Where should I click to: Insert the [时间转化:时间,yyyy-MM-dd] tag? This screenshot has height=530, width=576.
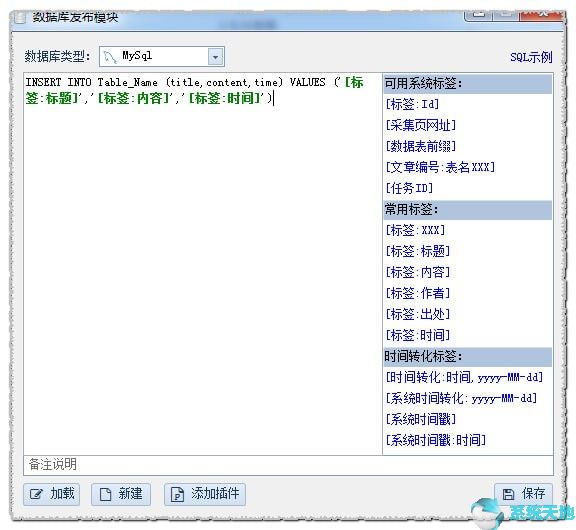[464, 377]
